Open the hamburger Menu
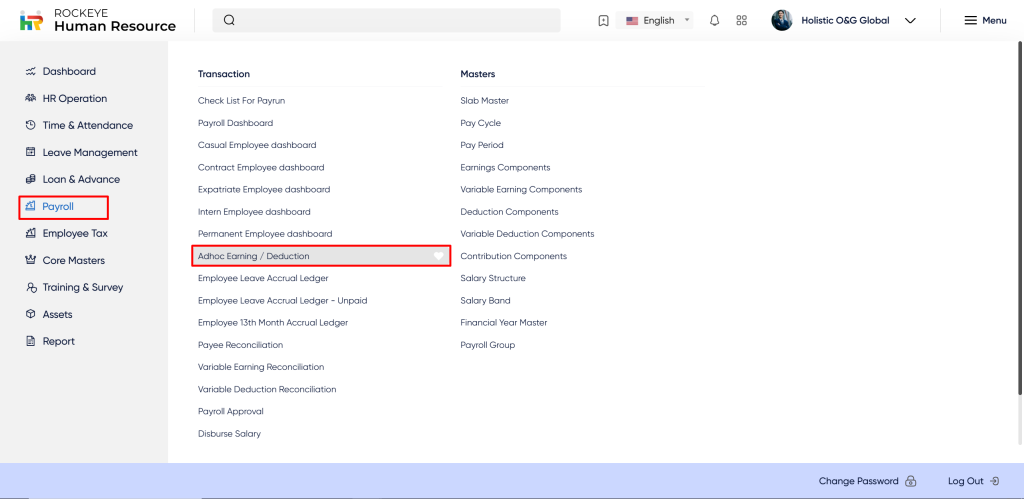The image size is (1024, 499). [x=985, y=20]
